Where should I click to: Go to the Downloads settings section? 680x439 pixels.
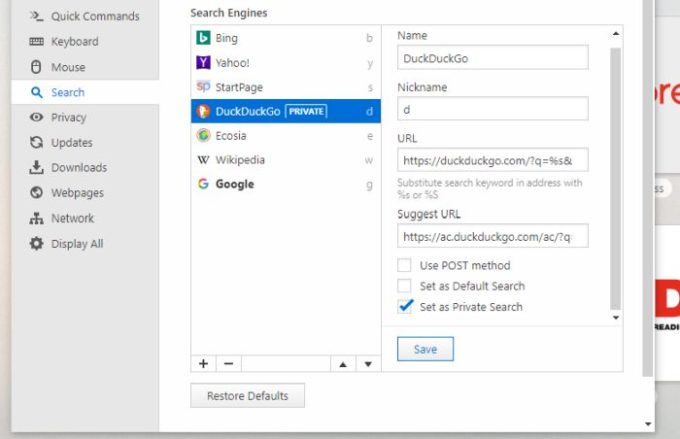[78, 167]
